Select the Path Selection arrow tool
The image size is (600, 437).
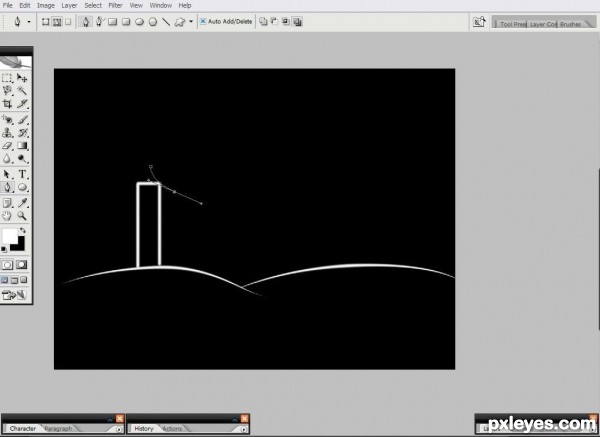(7, 174)
